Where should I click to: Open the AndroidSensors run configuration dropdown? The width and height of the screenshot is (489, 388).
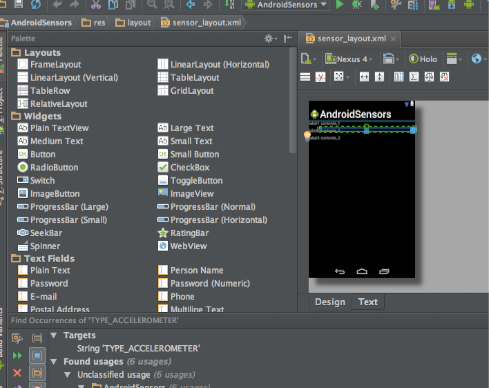click(x=286, y=5)
